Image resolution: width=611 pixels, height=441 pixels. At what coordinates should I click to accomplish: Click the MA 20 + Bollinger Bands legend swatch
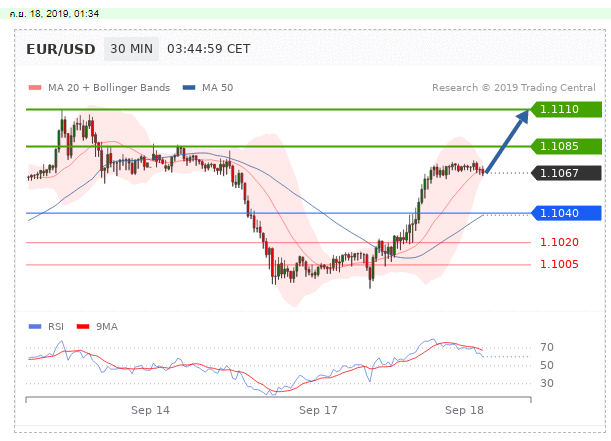click(x=35, y=88)
